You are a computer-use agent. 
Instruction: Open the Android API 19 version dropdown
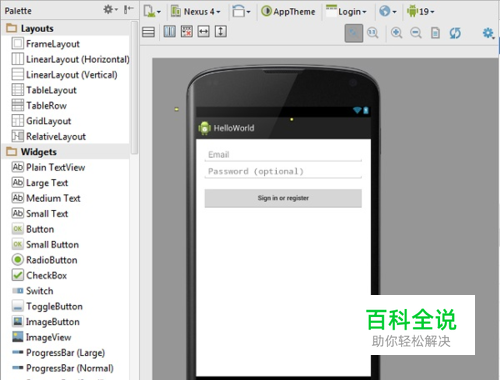[421, 11]
